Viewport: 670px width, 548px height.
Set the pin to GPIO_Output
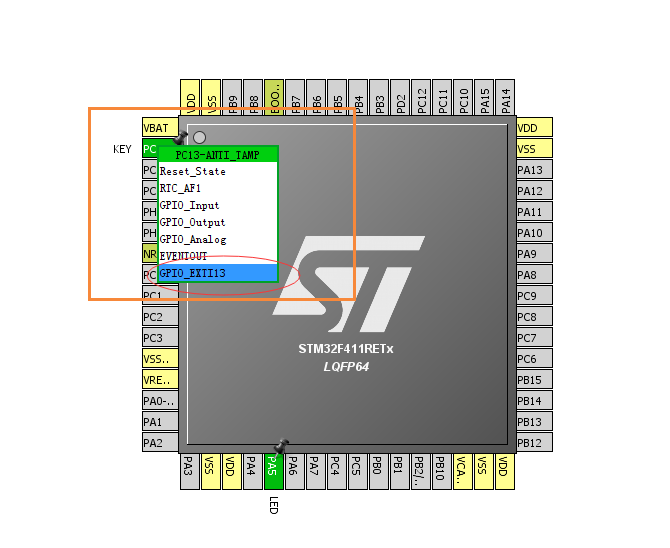click(218, 222)
